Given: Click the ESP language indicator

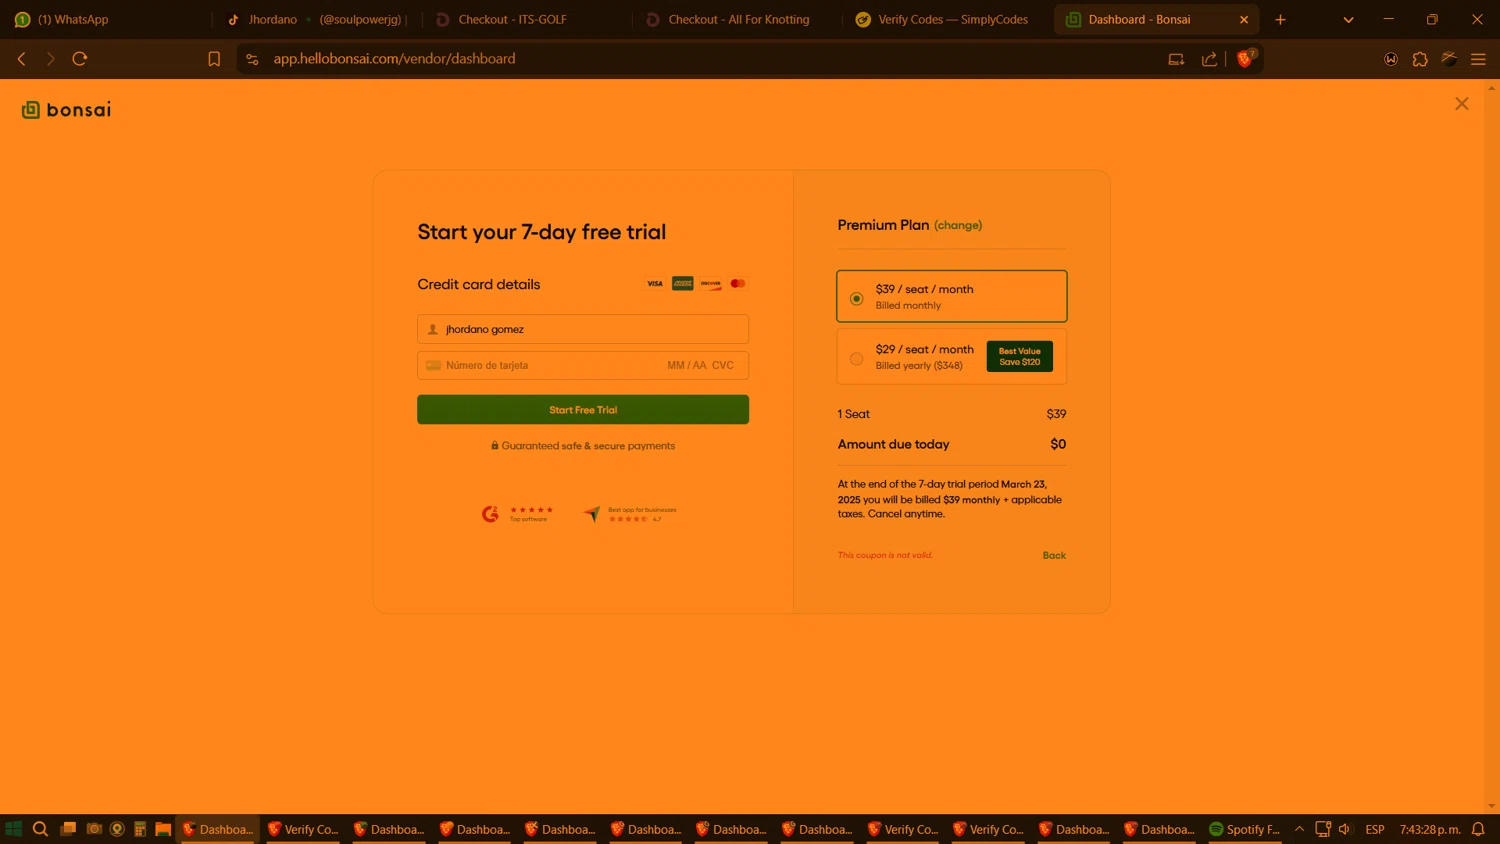Looking at the screenshot, I should click(x=1375, y=829).
